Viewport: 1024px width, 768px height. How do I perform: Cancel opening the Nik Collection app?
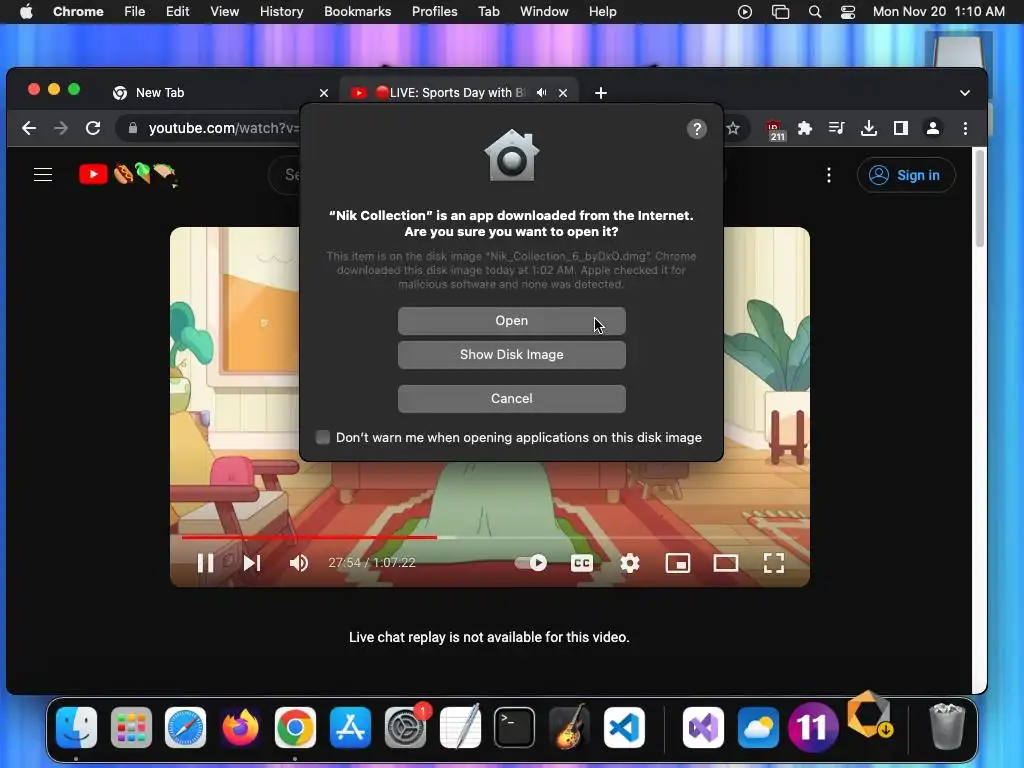tap(511, 398)
